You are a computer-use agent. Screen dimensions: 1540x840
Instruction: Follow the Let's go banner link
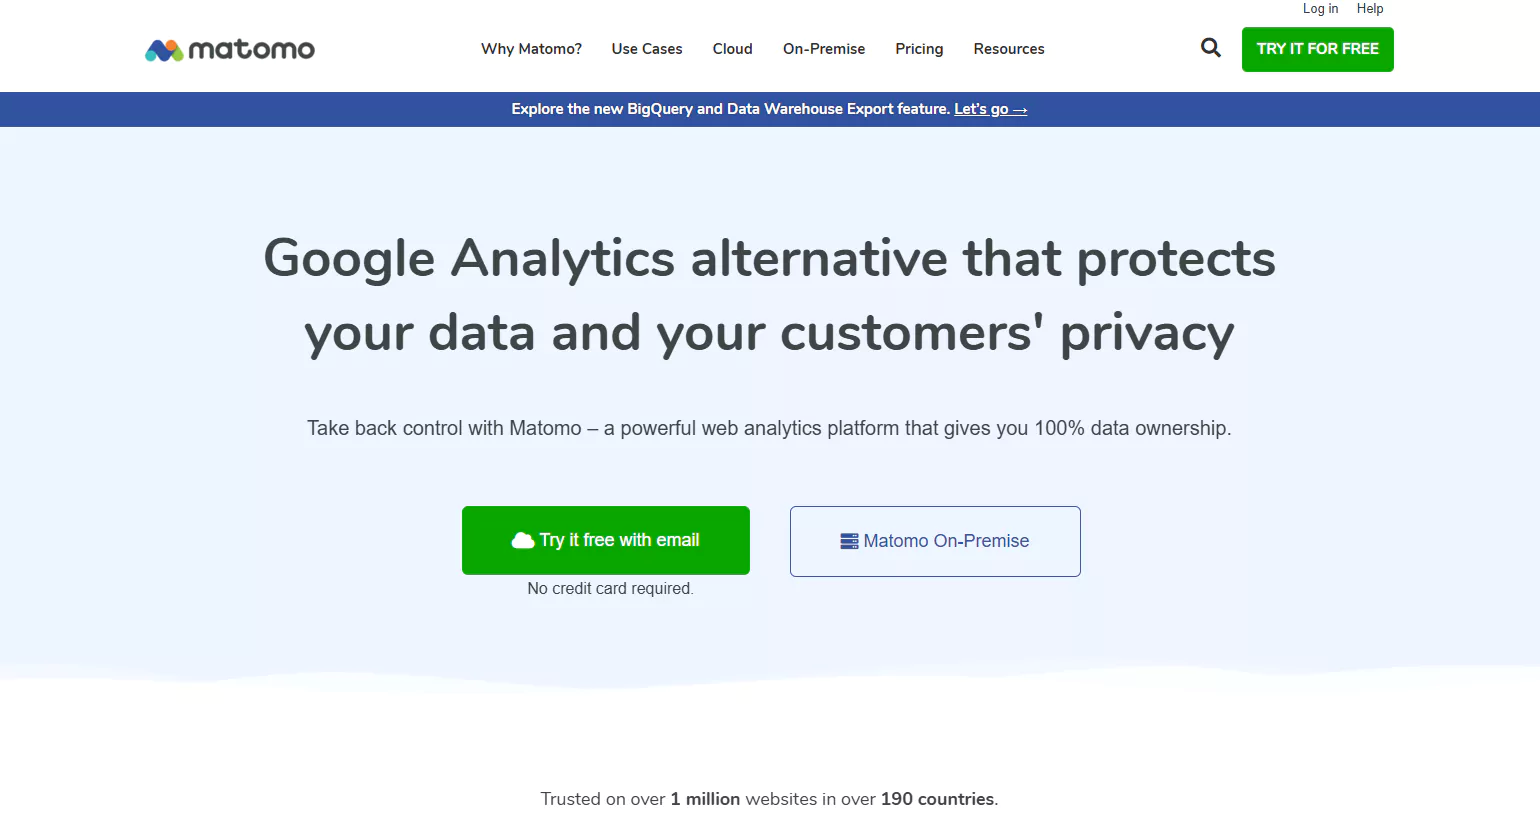(x=990, y=109)
